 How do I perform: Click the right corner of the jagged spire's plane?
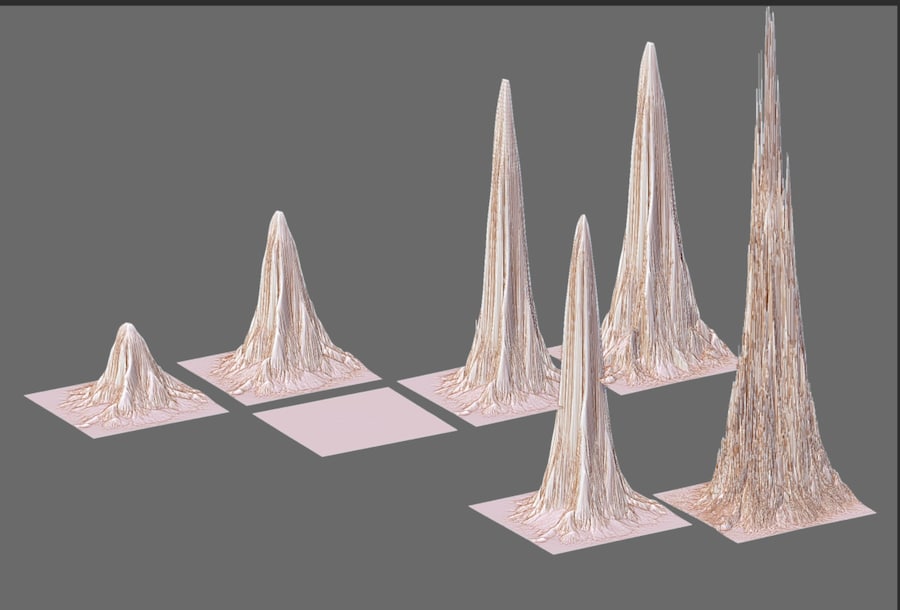pos(873,511)
